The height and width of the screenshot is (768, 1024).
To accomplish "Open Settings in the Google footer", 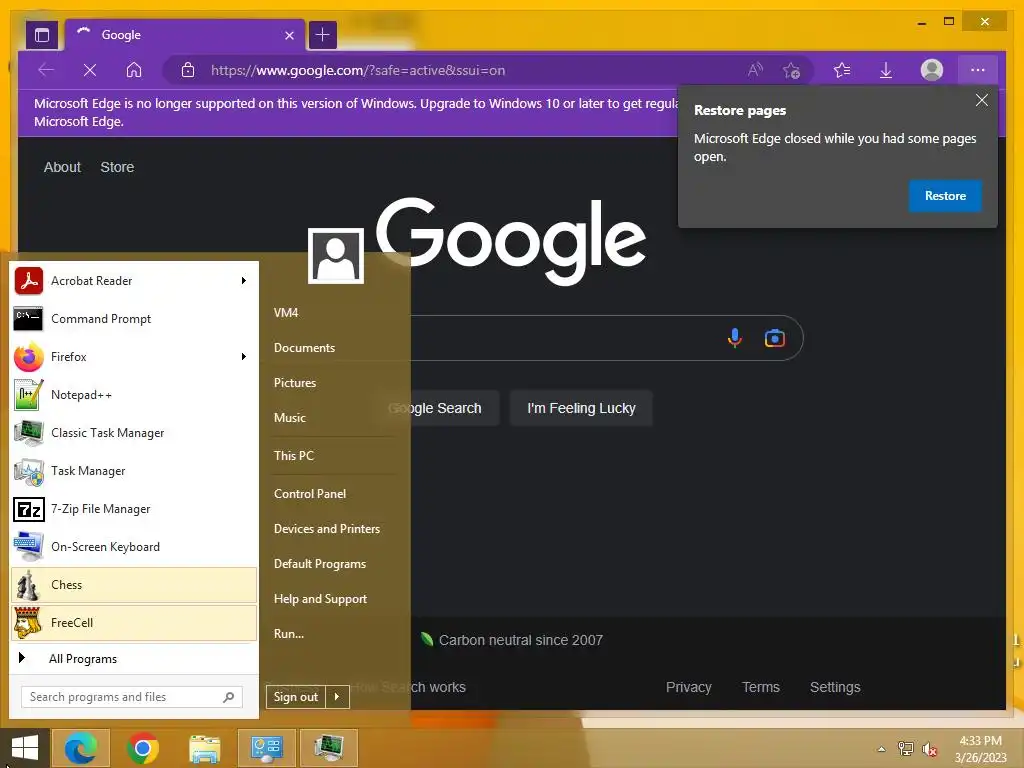I will 835,687.
